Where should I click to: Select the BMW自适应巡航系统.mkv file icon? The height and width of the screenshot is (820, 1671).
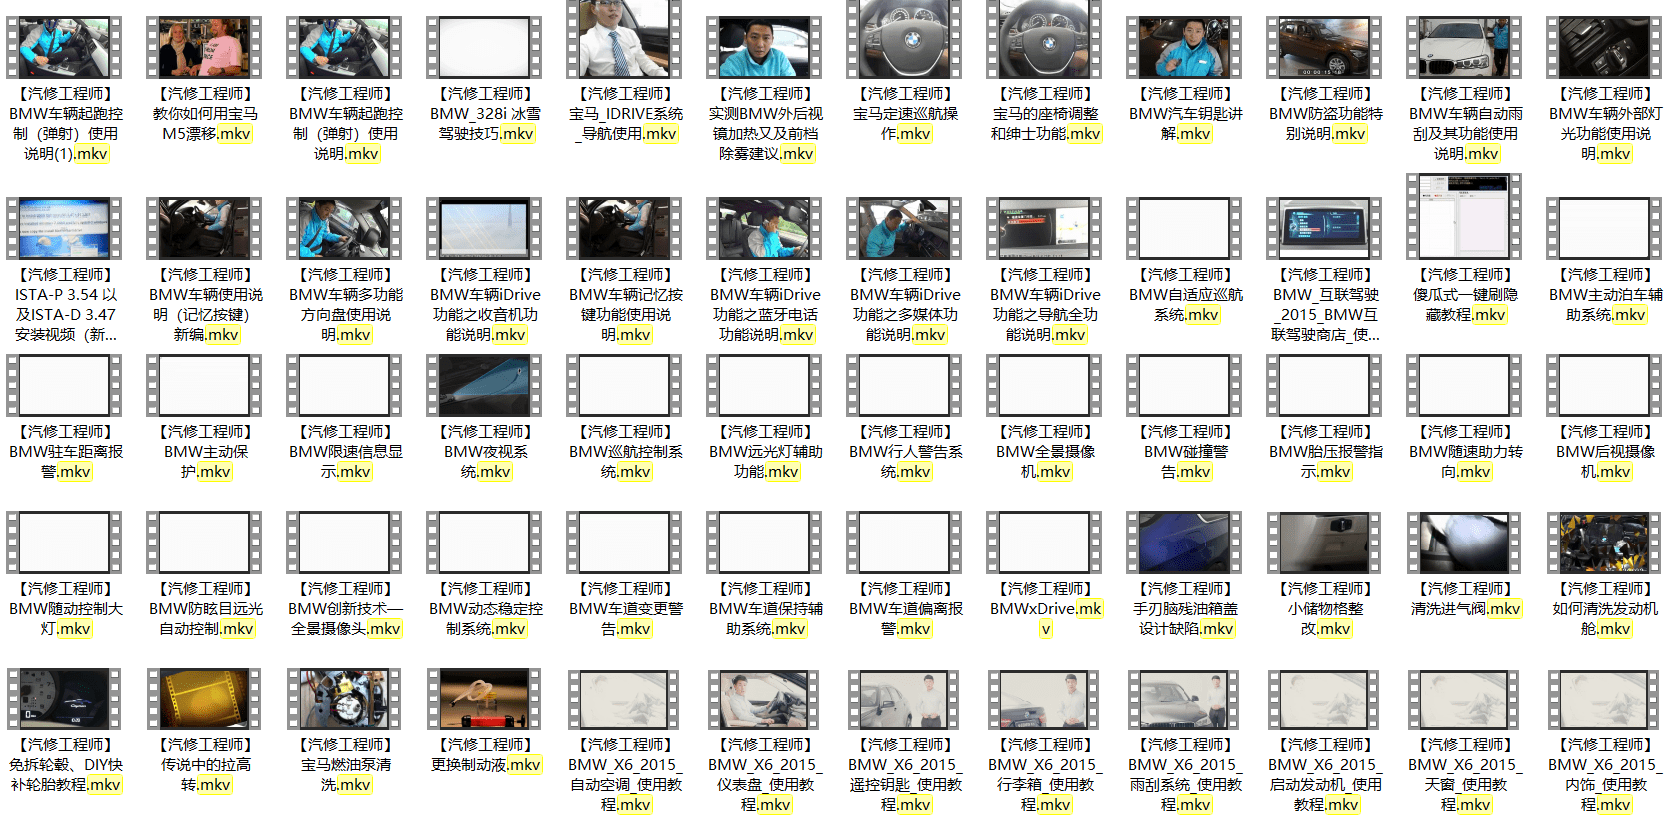1184,228
